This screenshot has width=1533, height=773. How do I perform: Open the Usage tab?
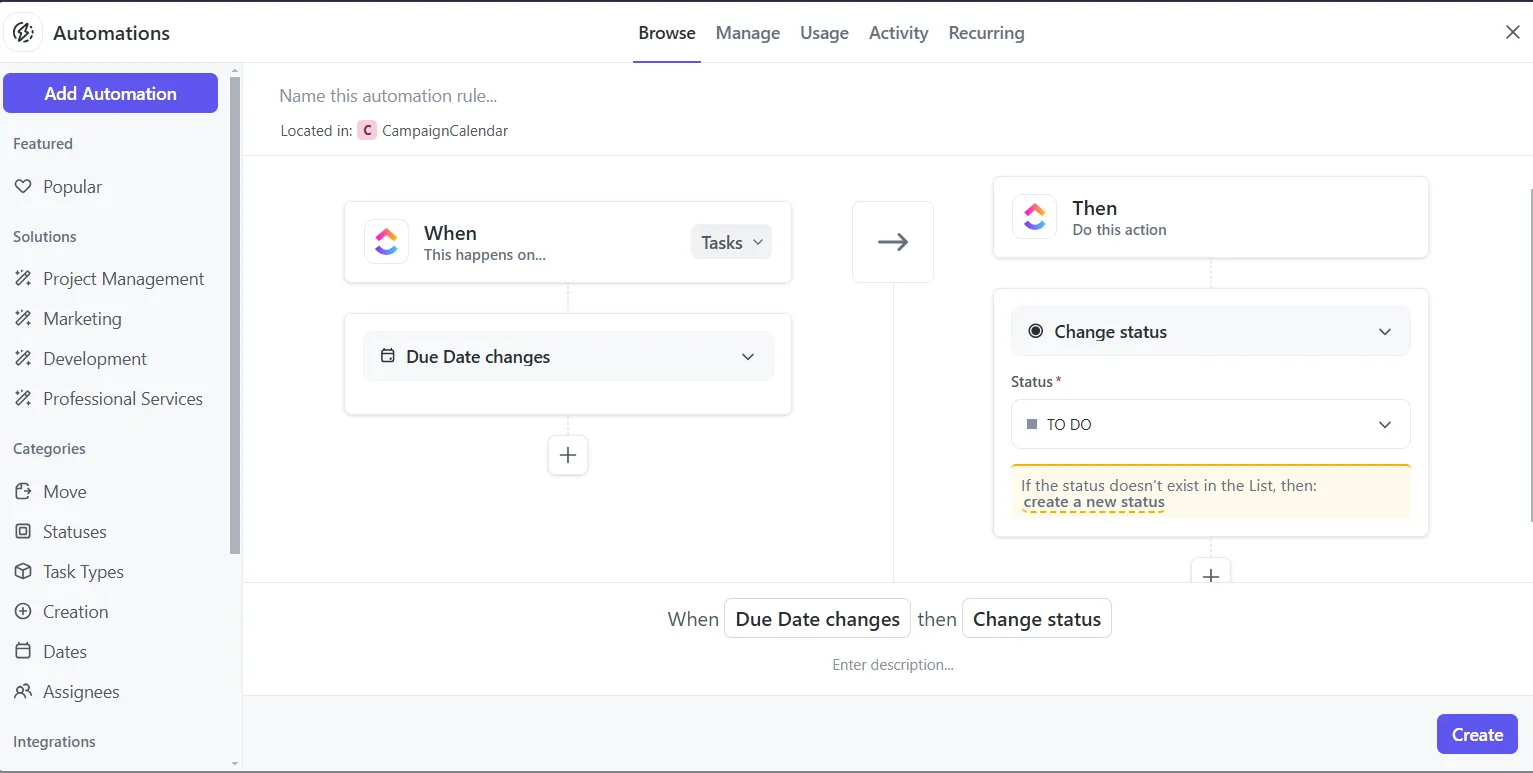(824, 33)
